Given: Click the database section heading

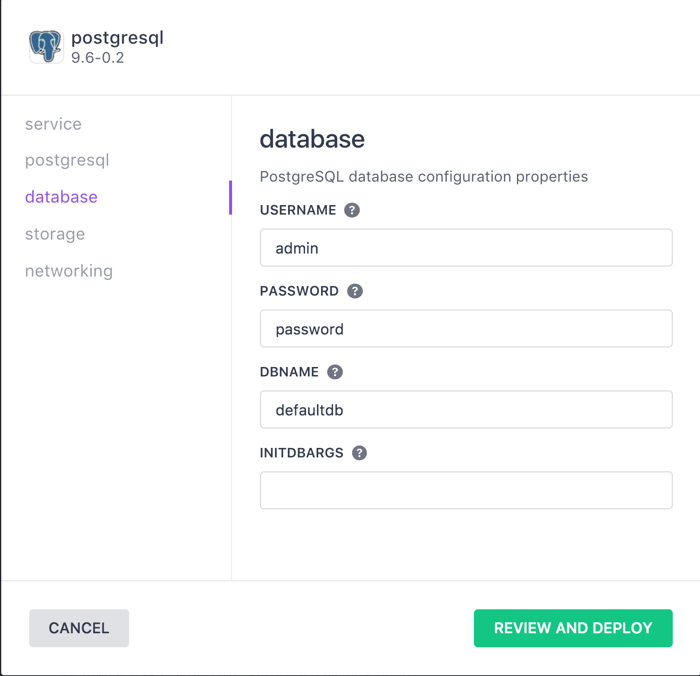Looking at the screenshot, I should 312,139.
